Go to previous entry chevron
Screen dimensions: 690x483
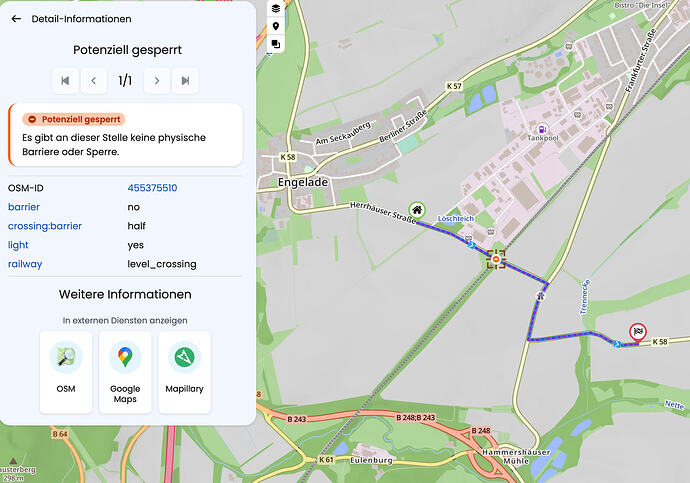point(94,80)
